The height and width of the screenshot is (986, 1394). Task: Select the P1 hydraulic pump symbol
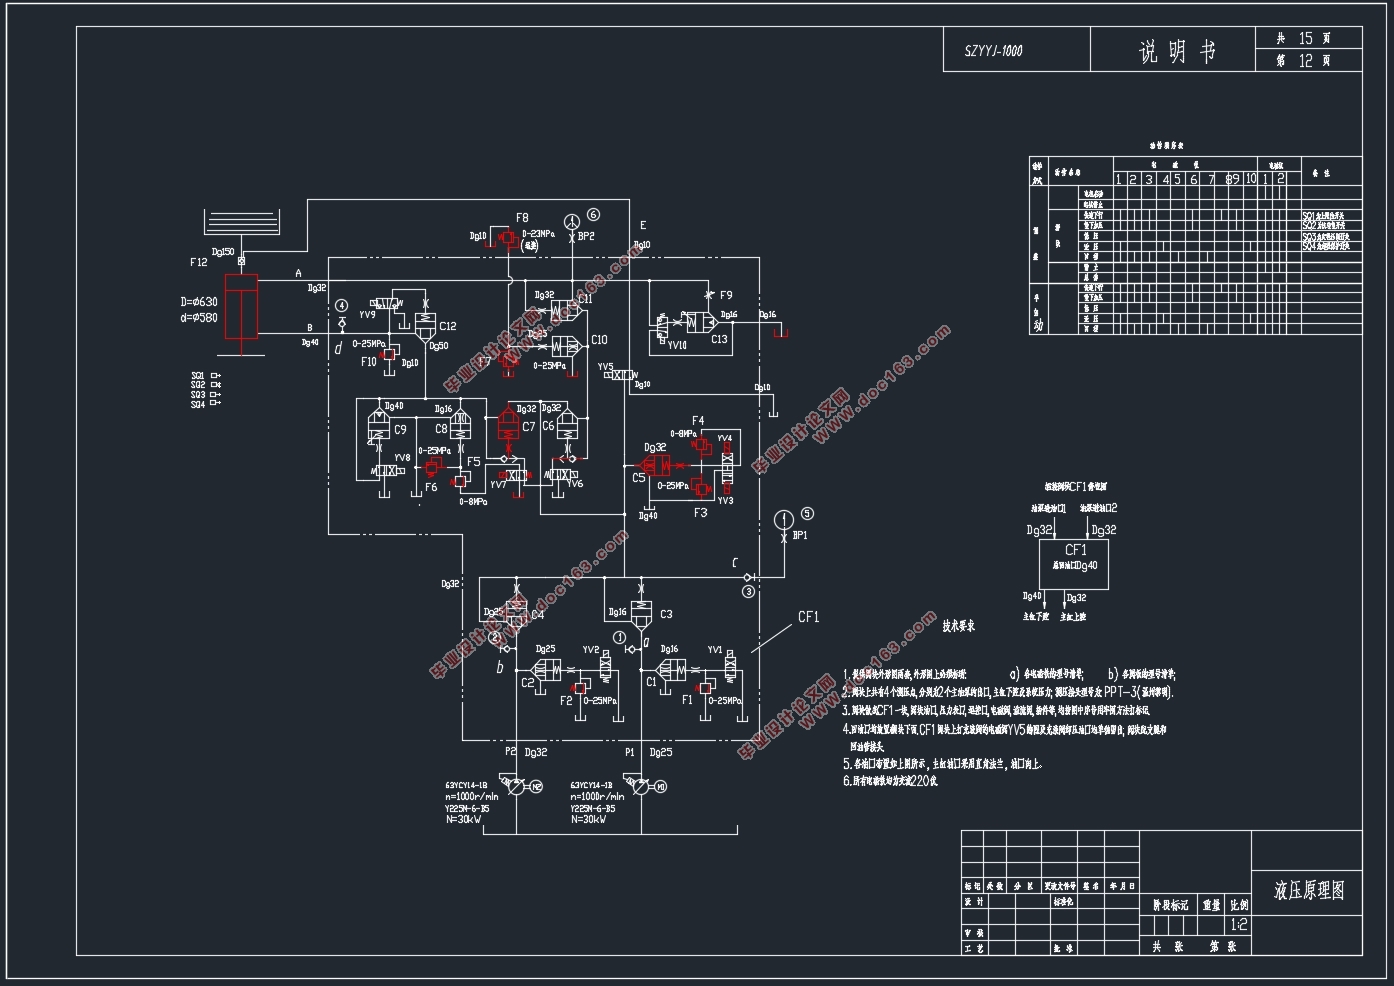(x=641, y=788)
